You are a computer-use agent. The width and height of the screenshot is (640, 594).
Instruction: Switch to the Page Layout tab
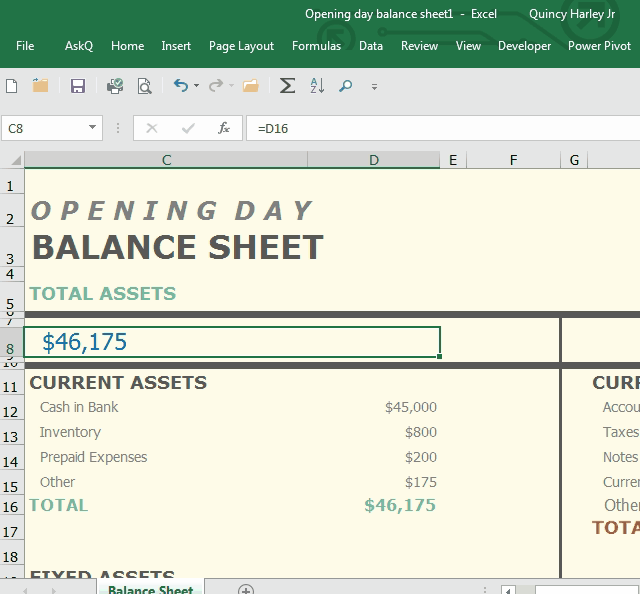pyautogui.click(x=241, y=46)
